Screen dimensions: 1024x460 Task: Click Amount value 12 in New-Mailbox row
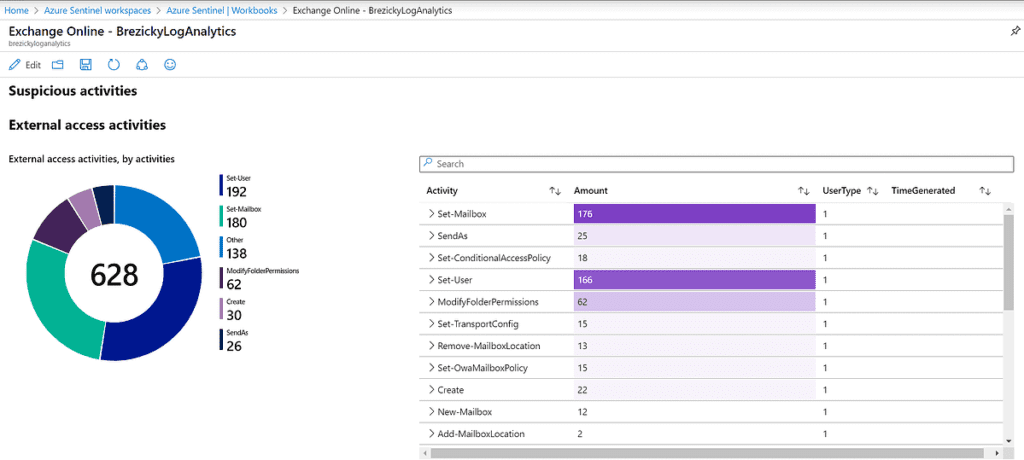(583, 412)
